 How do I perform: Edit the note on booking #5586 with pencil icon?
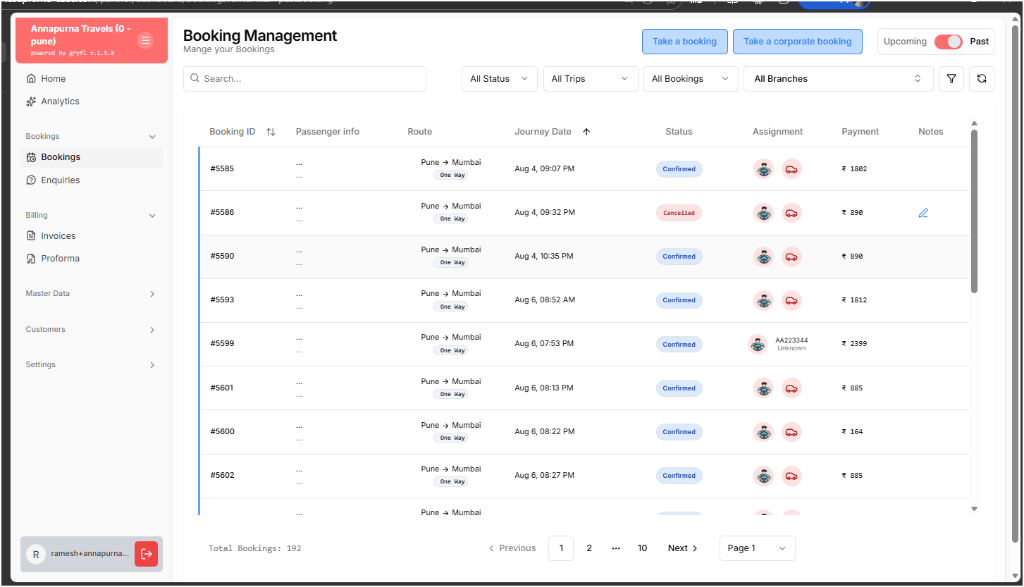[923, 212]
